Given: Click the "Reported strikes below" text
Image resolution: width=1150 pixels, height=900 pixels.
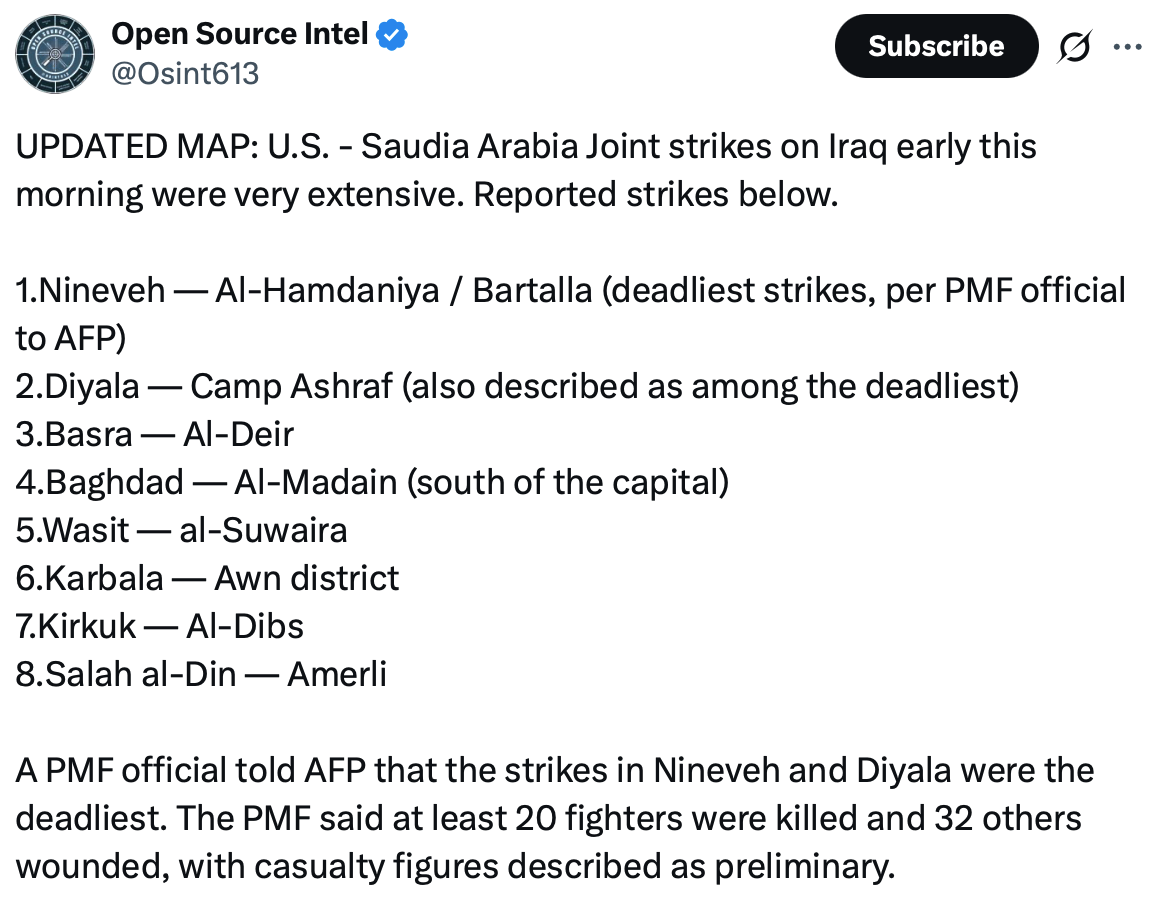Looking at the screenshot, I should 656,195.
